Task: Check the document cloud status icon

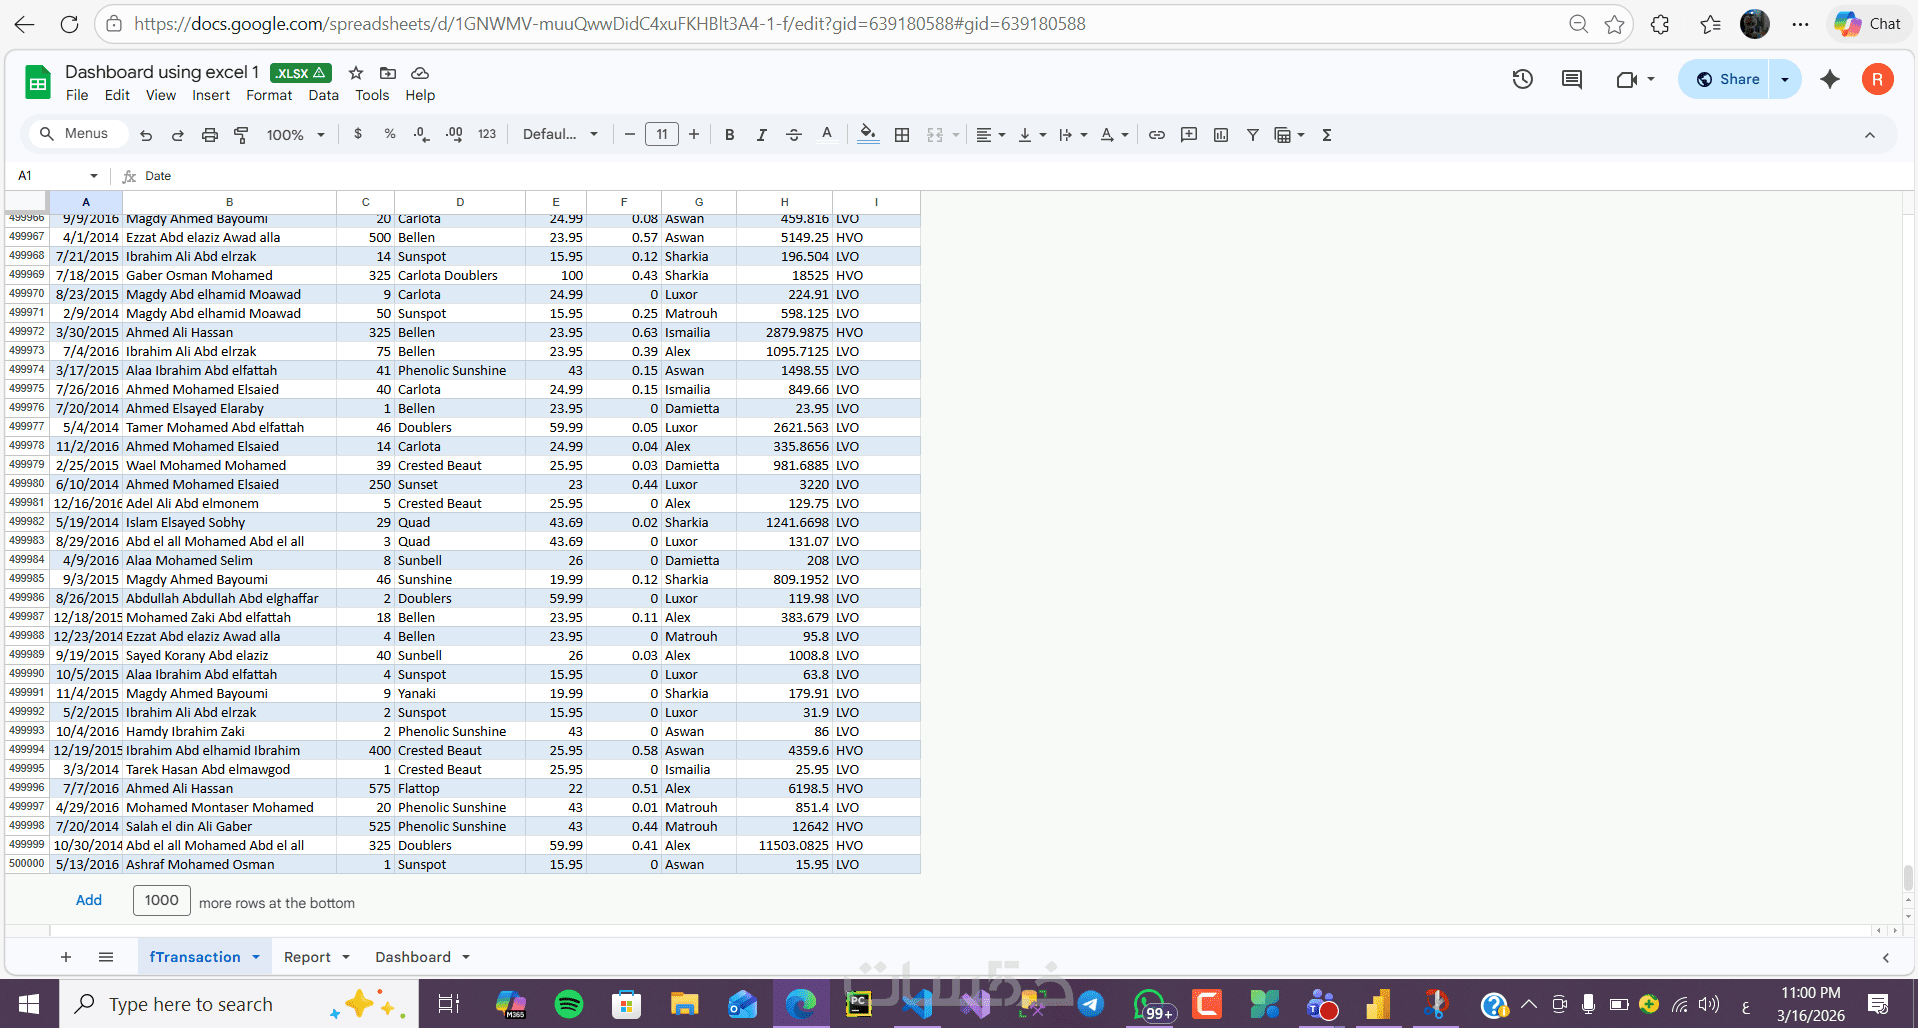Action: [x=420, y=73]
